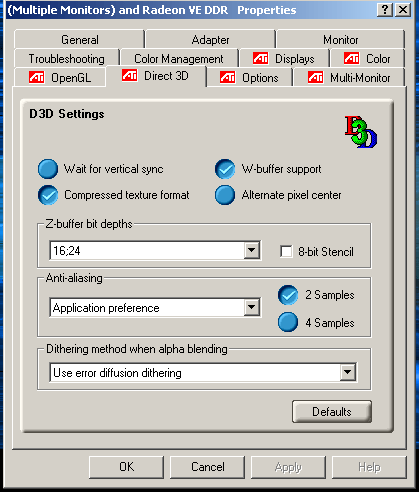Screen dimensions: 419x492
Task: Toggle Alternate pixel center option
Action: [225, 195]
